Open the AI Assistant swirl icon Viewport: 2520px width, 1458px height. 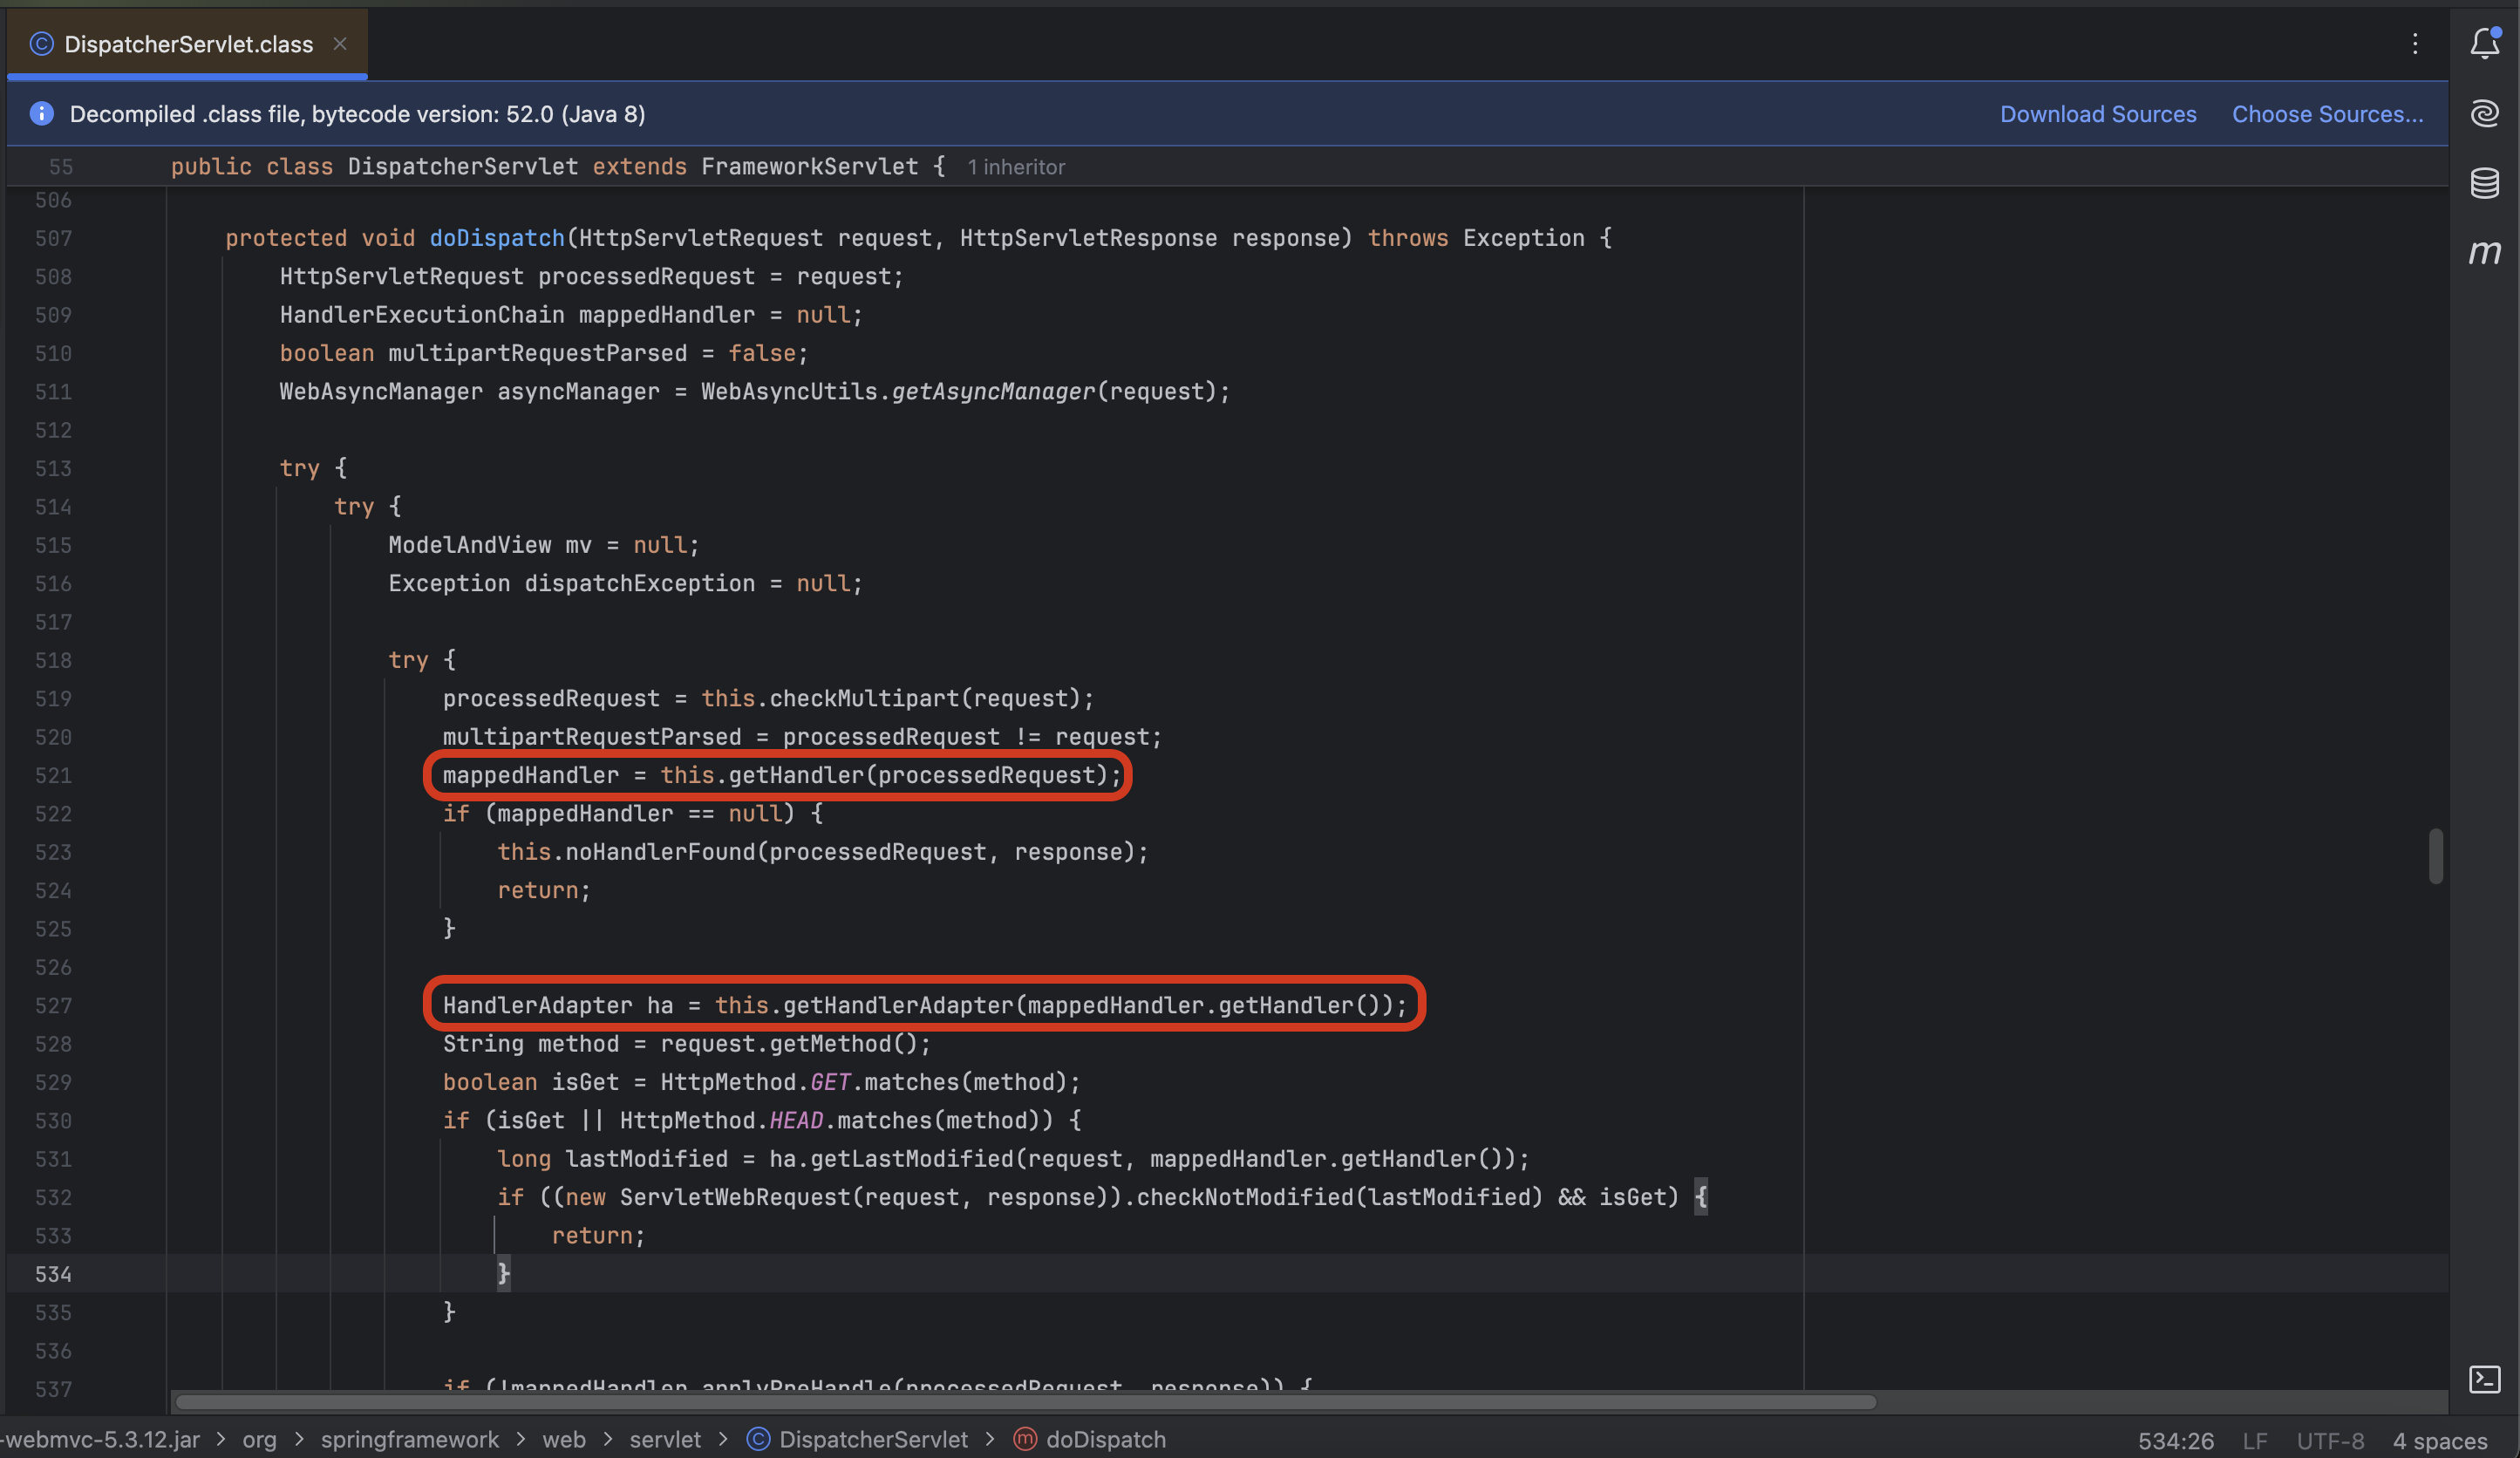pyautogui.click(x=2485, y=113)
